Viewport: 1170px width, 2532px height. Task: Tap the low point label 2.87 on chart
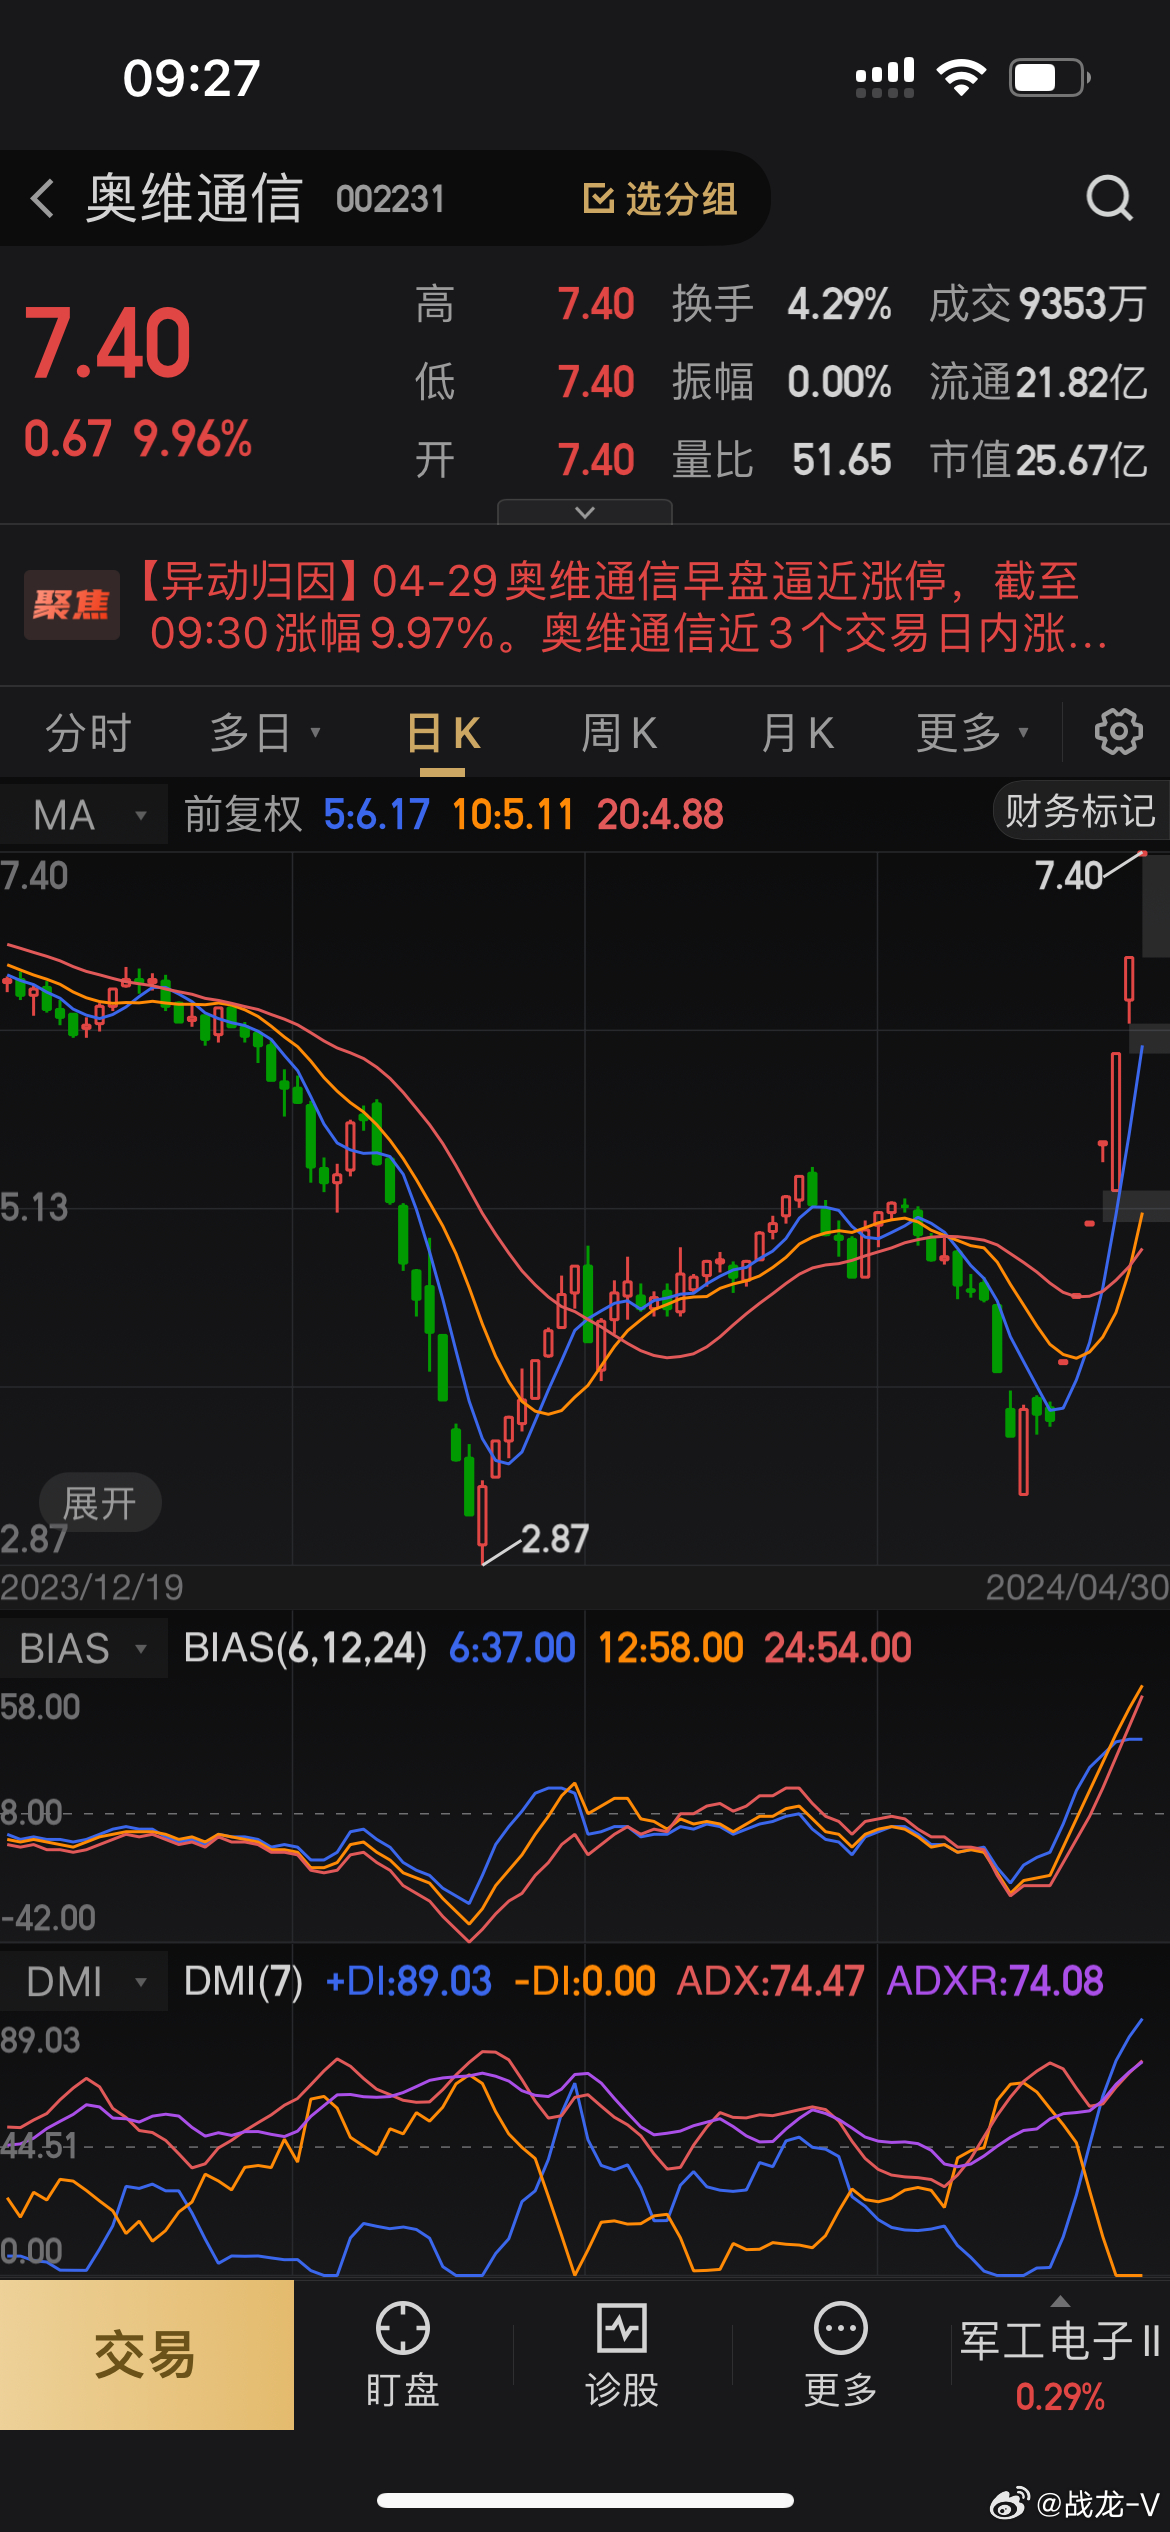click(x=555, y=1539)
